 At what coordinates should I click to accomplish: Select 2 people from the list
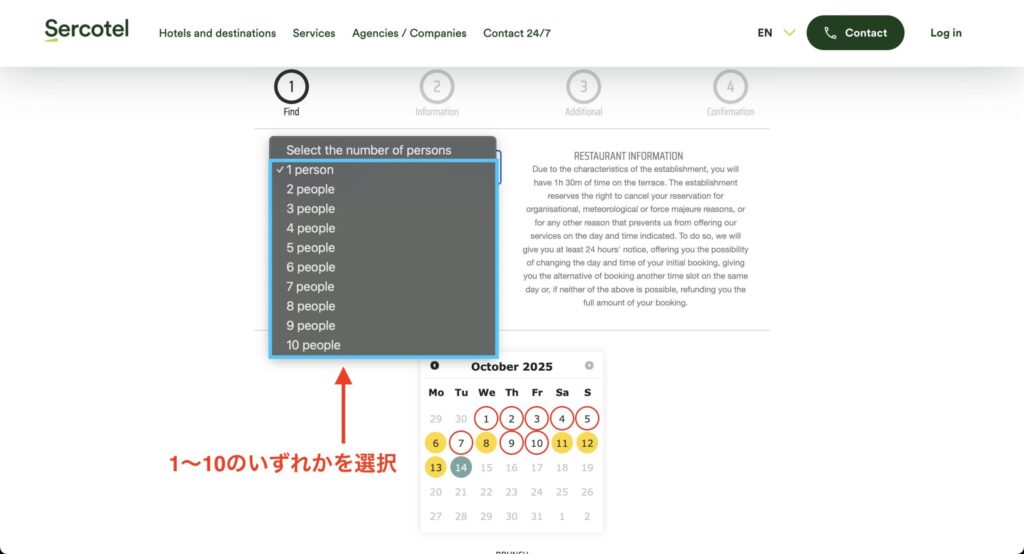[311, 189]
